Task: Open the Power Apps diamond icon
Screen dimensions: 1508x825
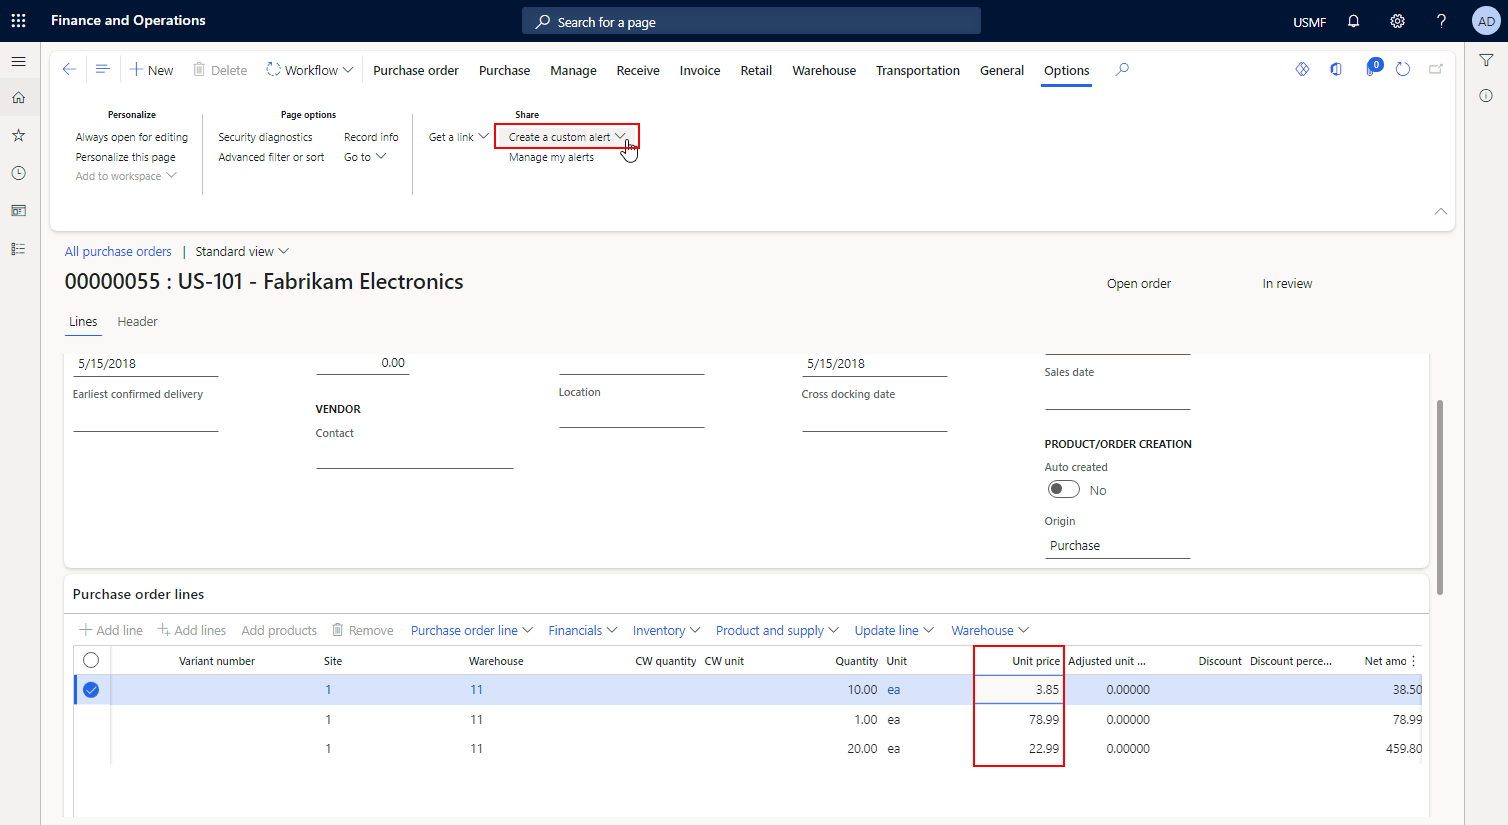Action: 1302,69
